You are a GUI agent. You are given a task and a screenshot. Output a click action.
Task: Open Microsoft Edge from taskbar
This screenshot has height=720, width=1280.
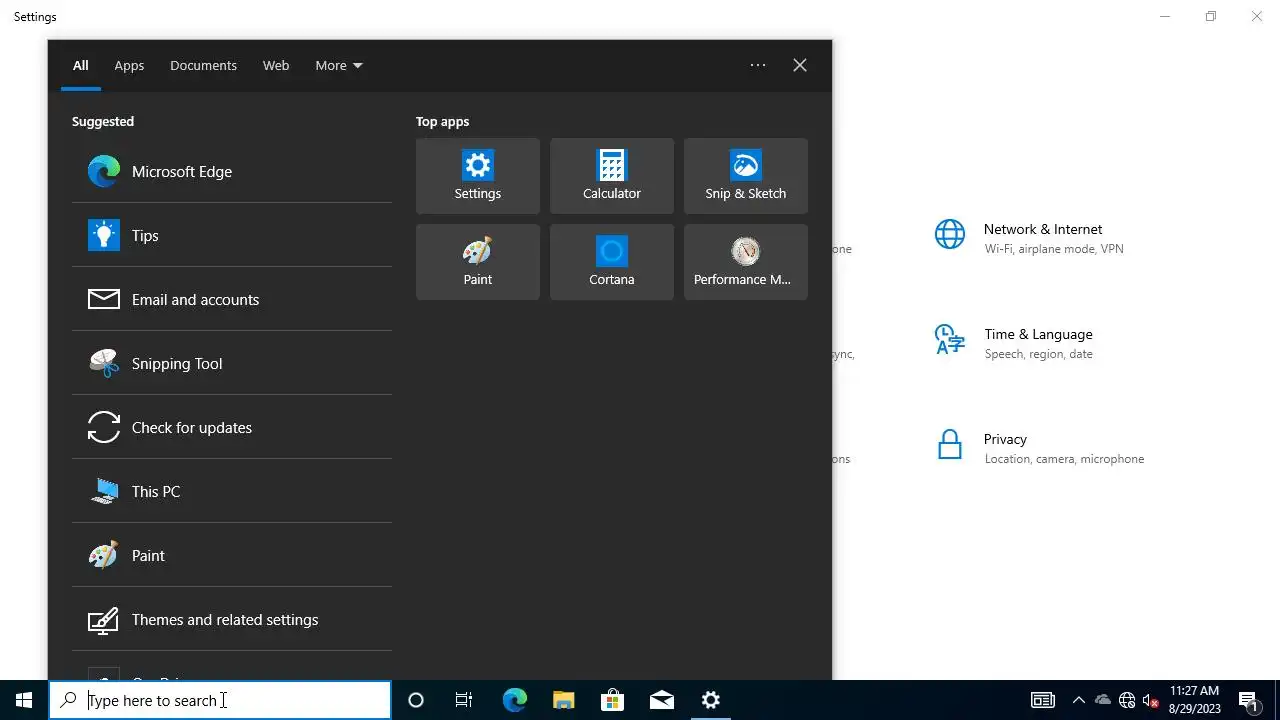tap(514, 700)
